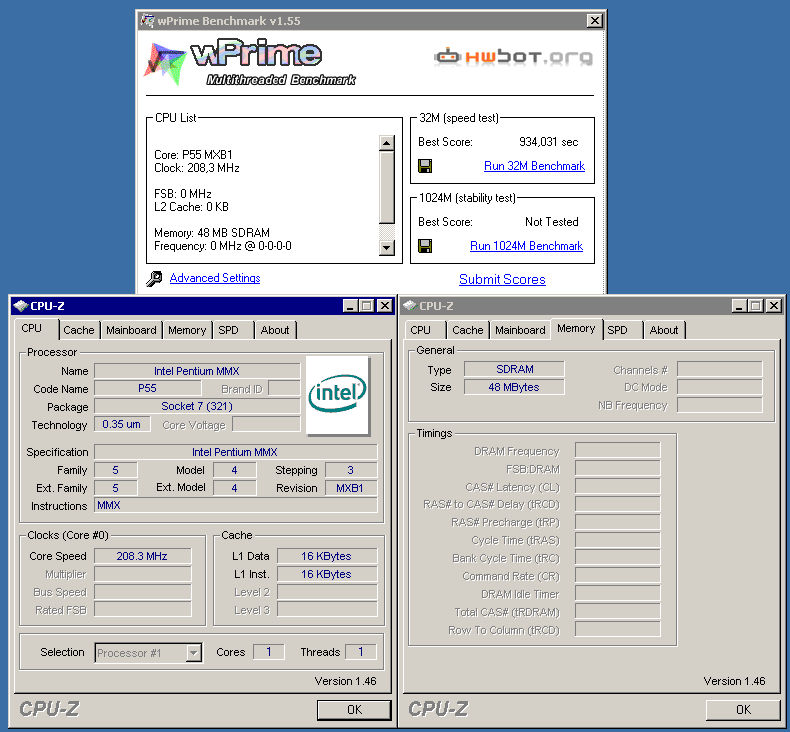This screenshot has height=732, width=790.
Task: Click the Package value Socket 7 (321)
Action: pos(197,407)
